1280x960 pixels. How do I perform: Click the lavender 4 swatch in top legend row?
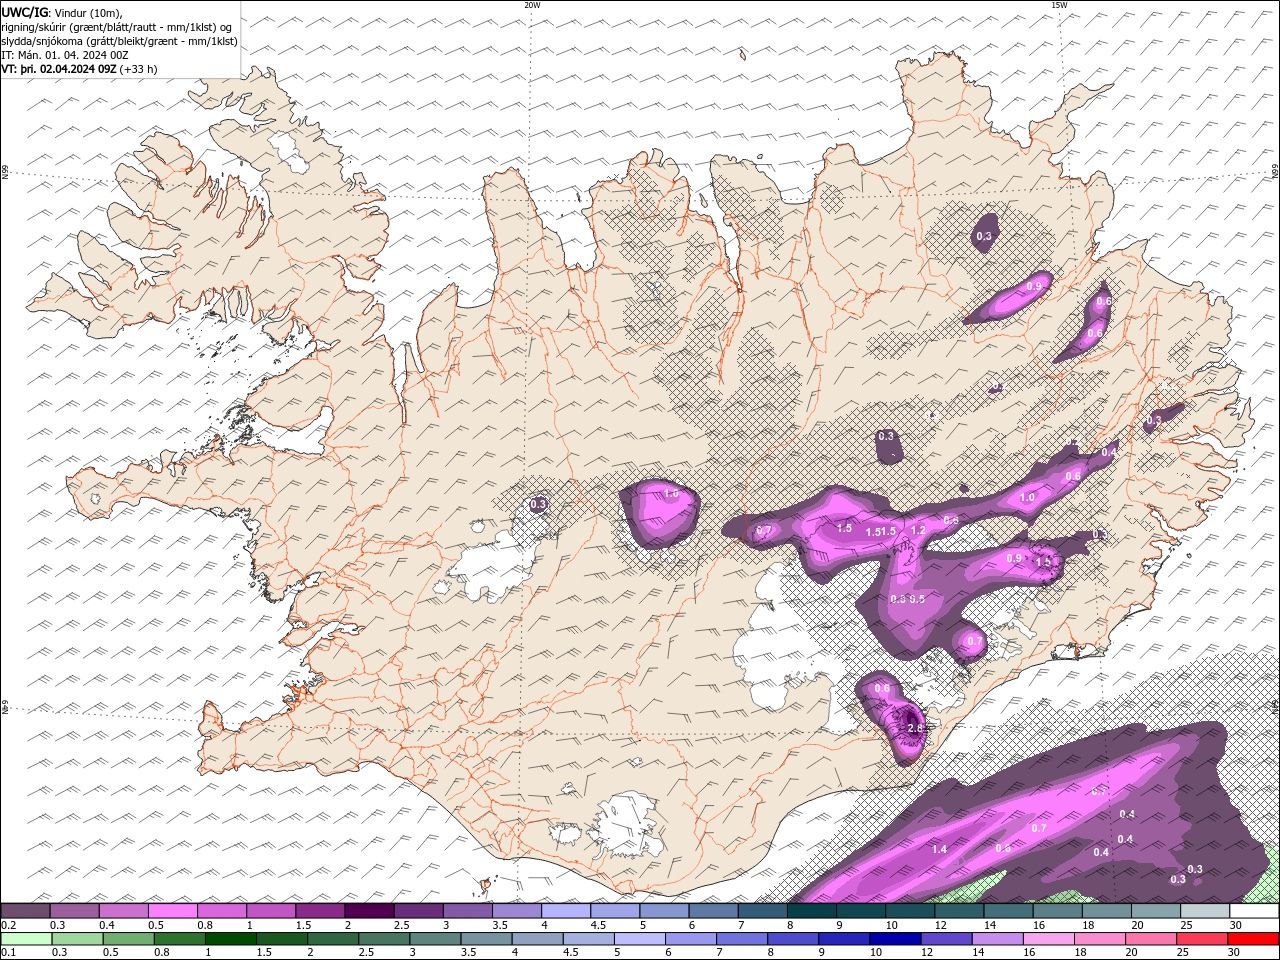coord(566,911)
